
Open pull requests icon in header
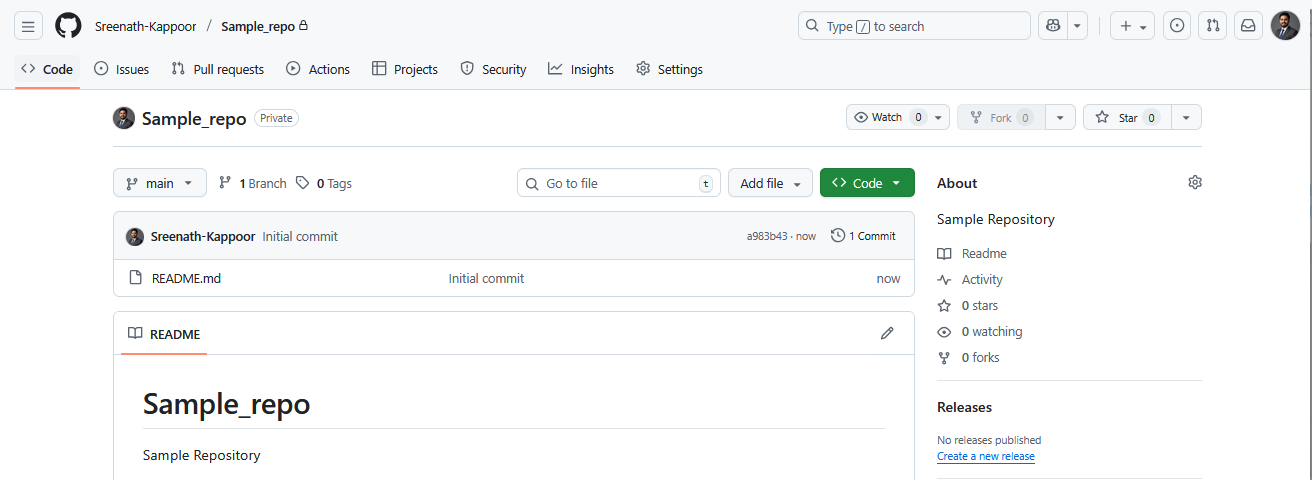(1213, 26)
